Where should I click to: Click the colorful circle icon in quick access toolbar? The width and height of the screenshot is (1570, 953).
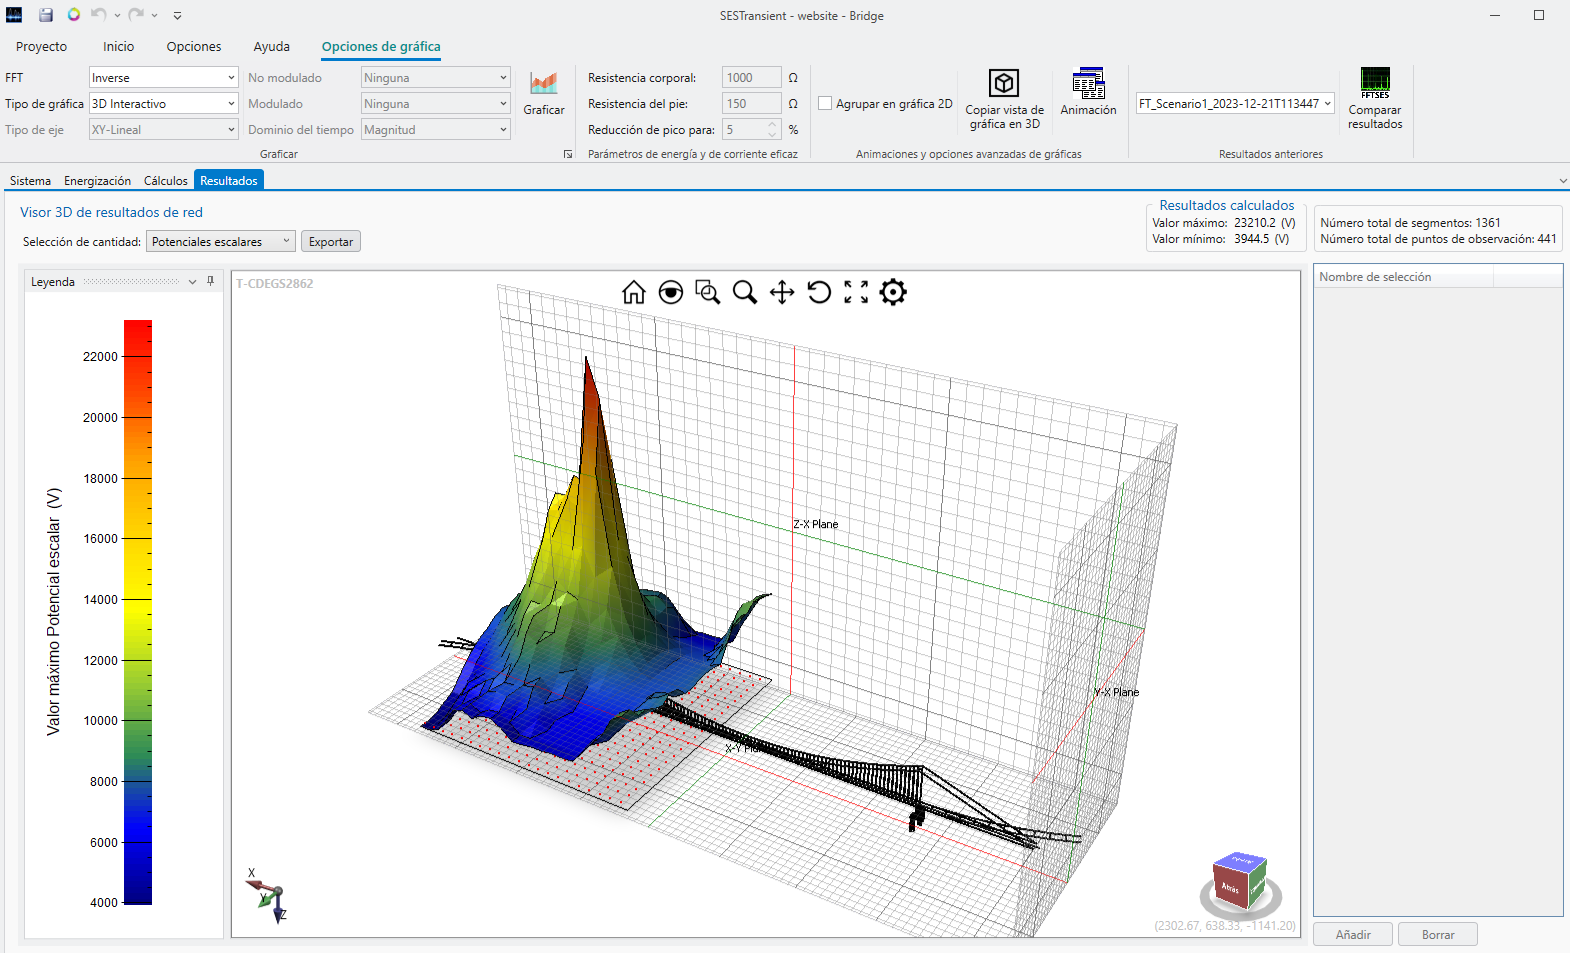[73, 15]
